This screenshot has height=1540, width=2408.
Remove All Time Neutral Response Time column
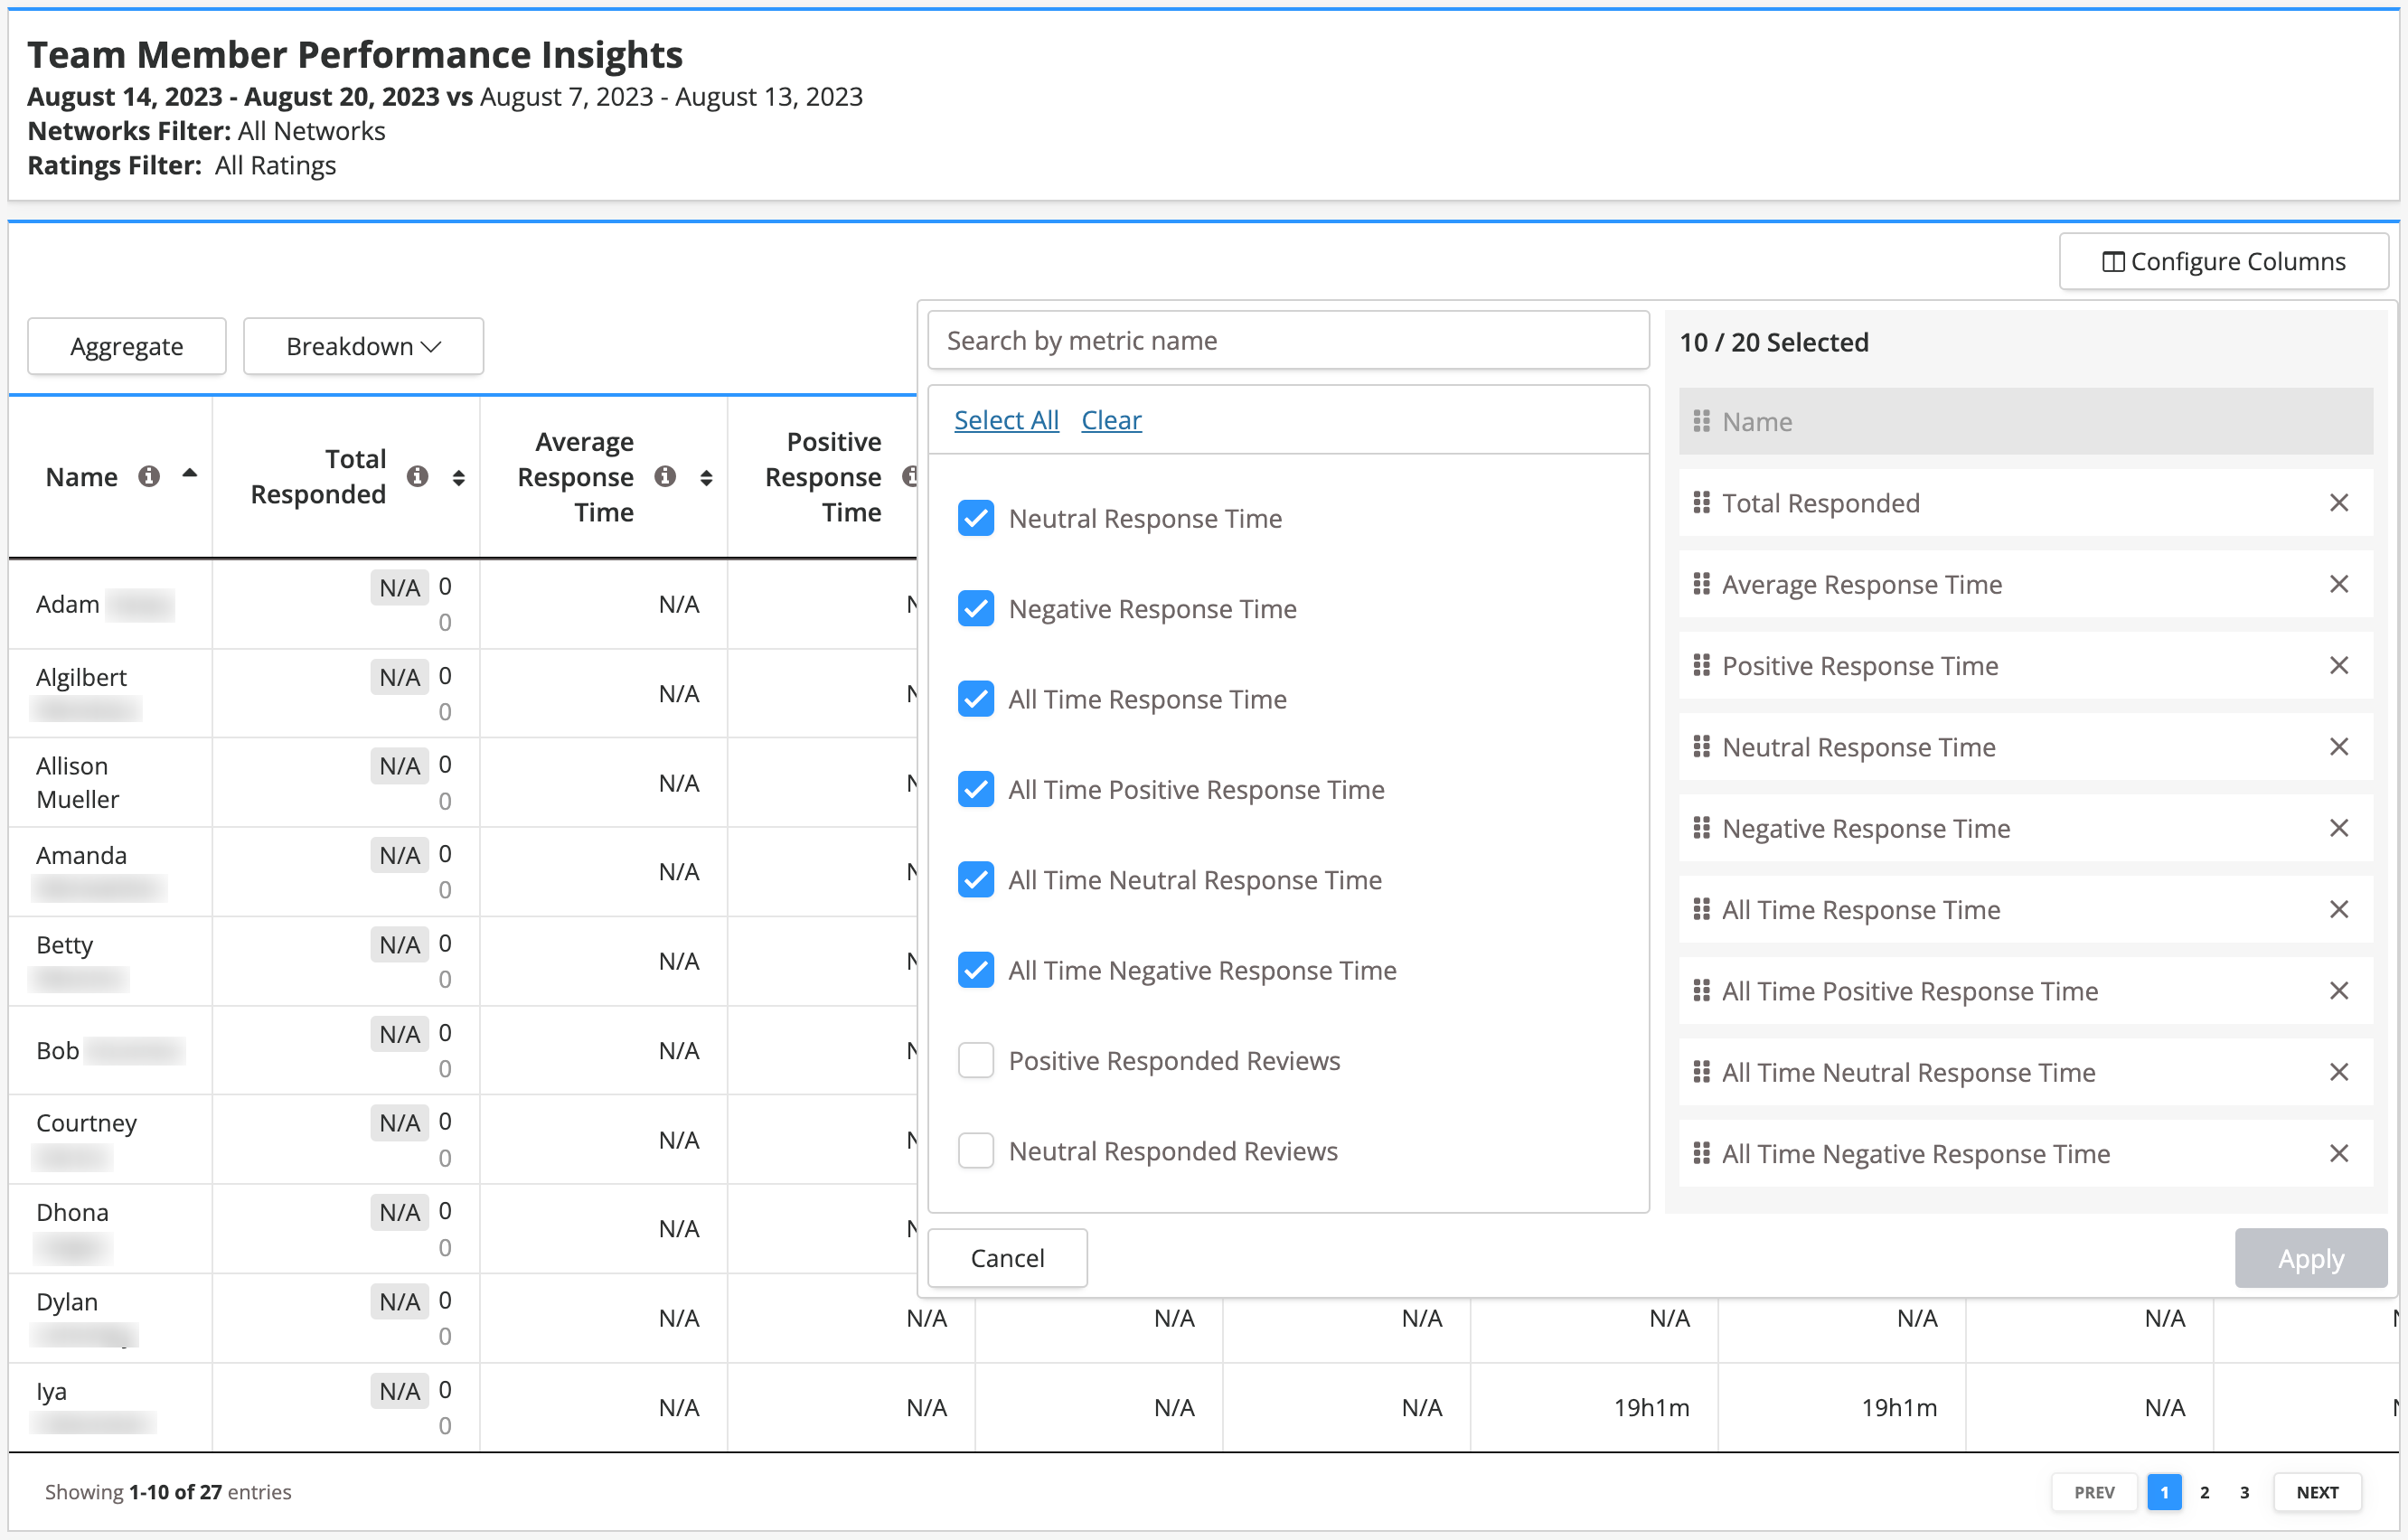pyautogui.click(x=2338, y=1072)
